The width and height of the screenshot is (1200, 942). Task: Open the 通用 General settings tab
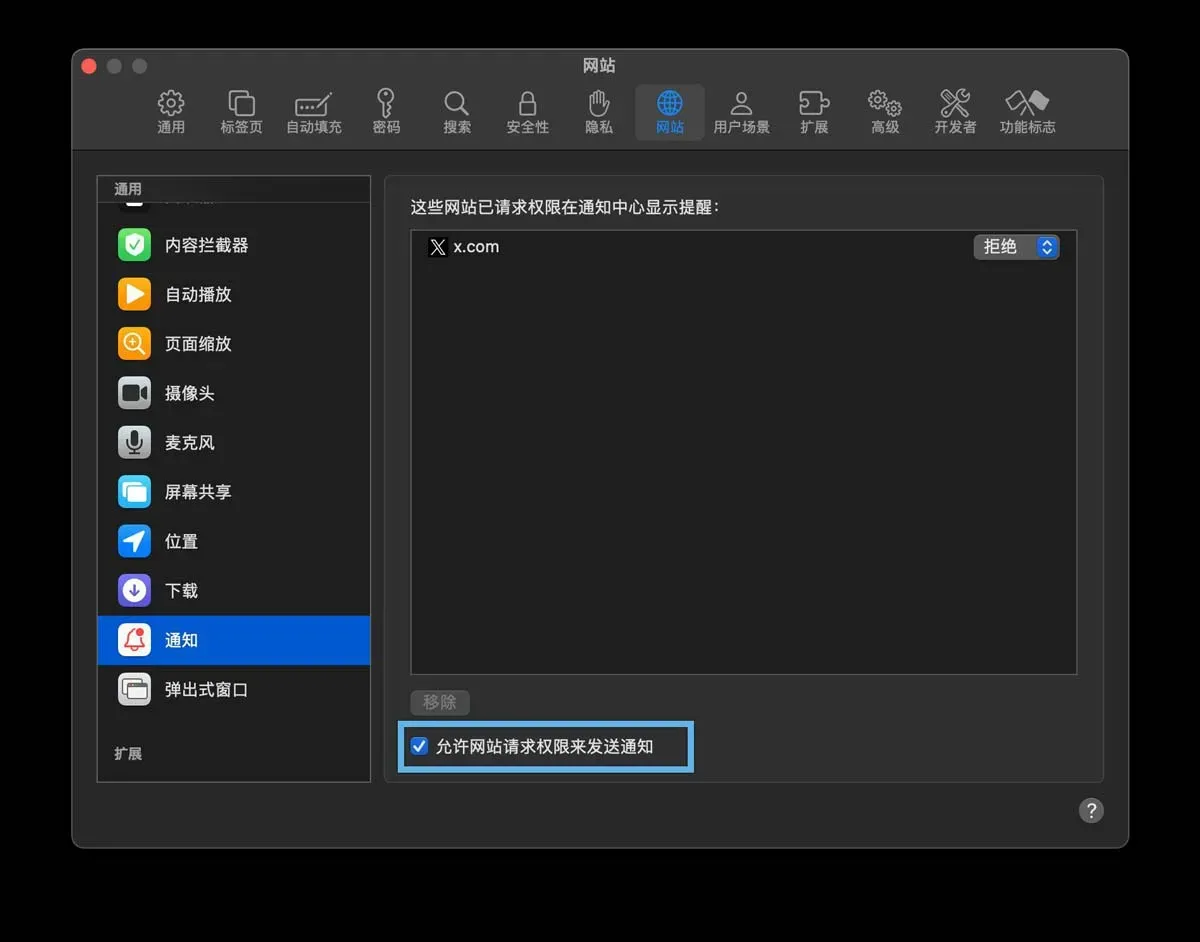tap(171, 112)
